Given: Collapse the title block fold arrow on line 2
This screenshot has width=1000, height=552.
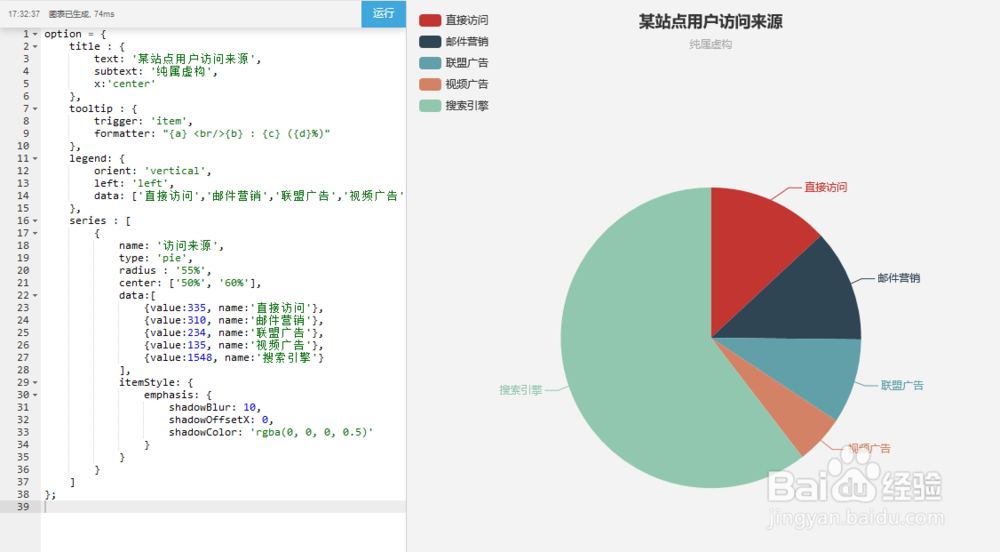Looking at the screenshot, I should tap(35, 47).
